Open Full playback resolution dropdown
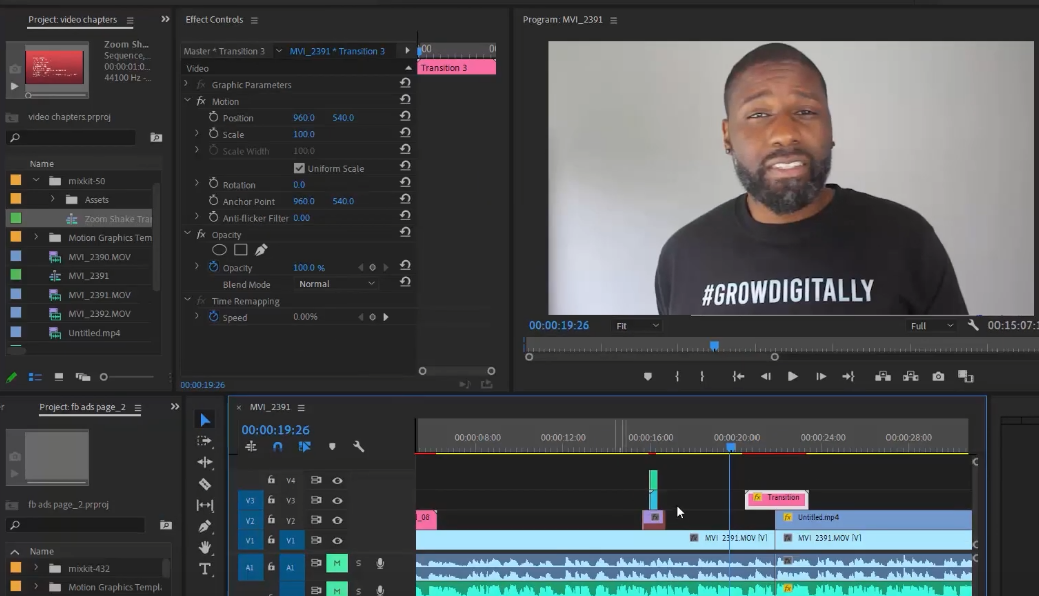 coord(932,326)
